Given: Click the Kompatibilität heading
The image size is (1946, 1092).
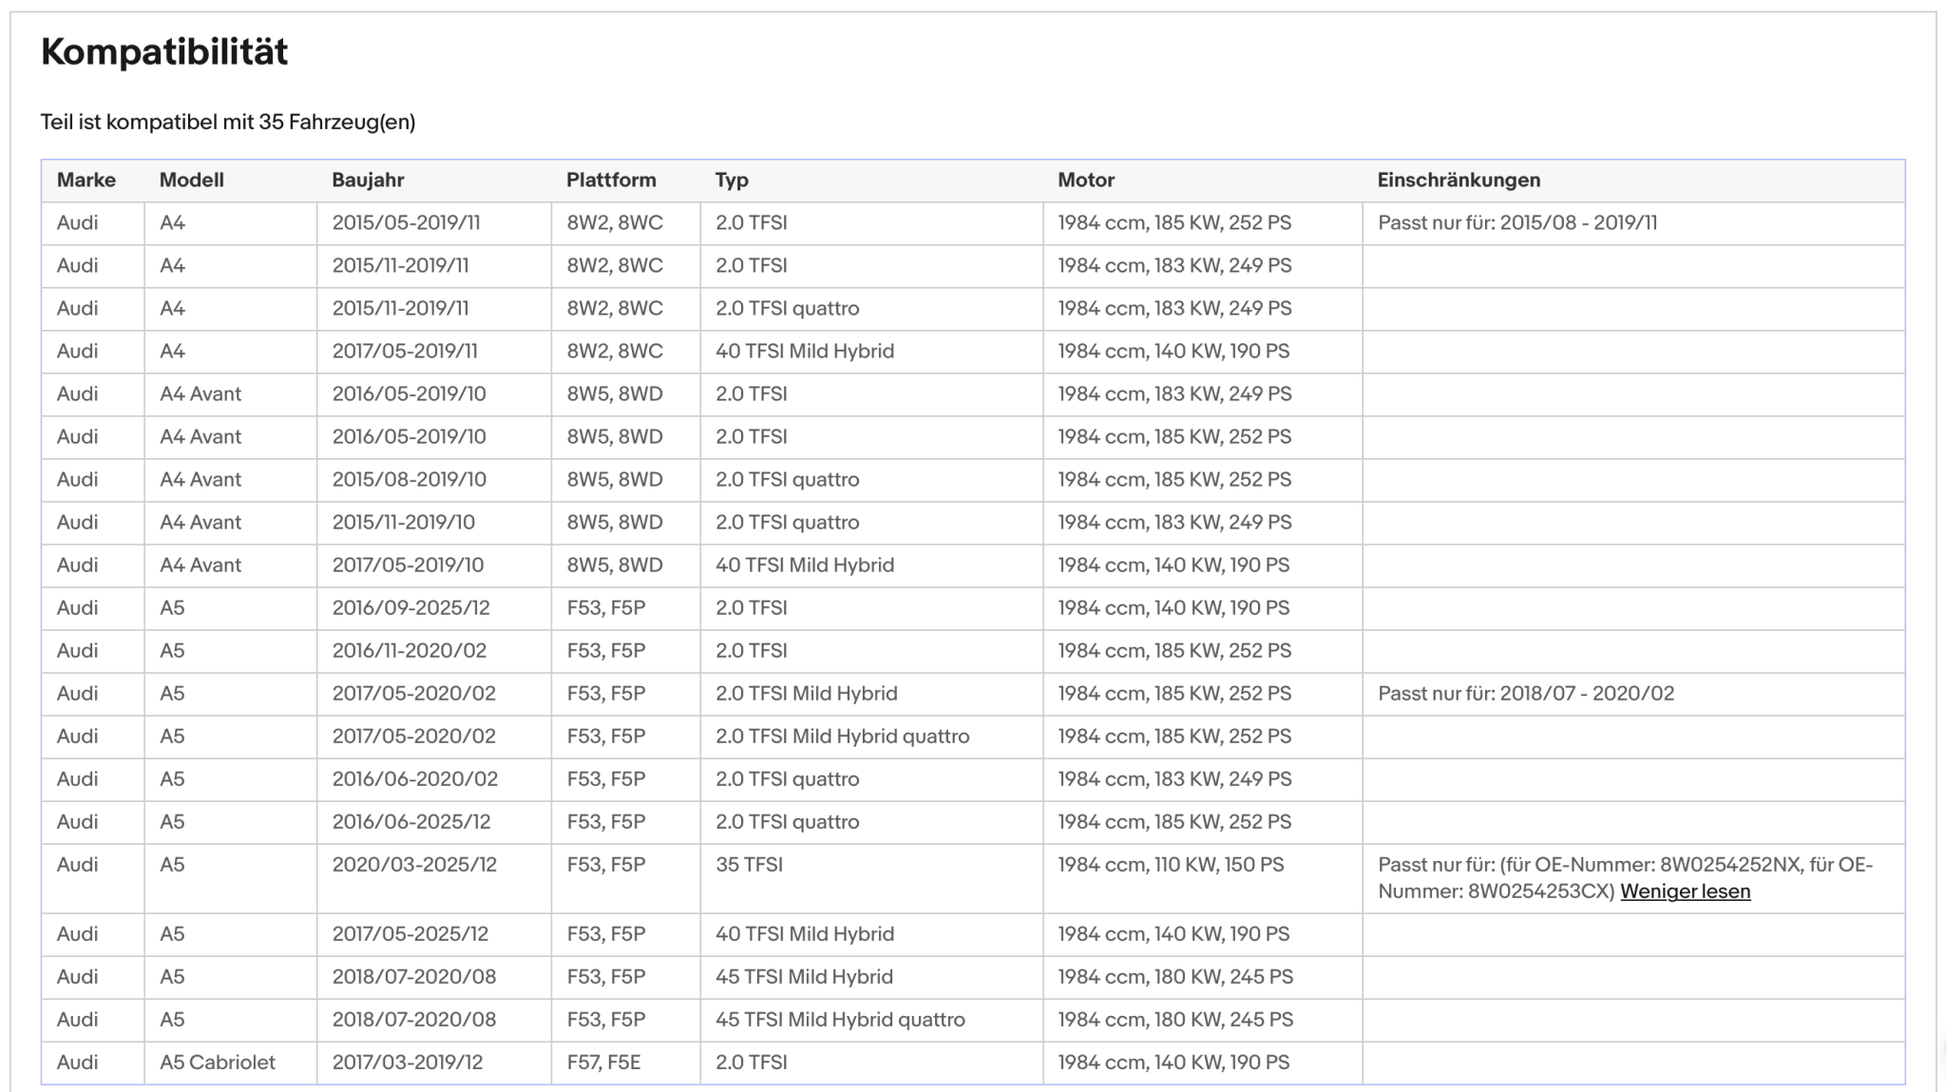Looking at the screenshot, I should pos(164,52).
